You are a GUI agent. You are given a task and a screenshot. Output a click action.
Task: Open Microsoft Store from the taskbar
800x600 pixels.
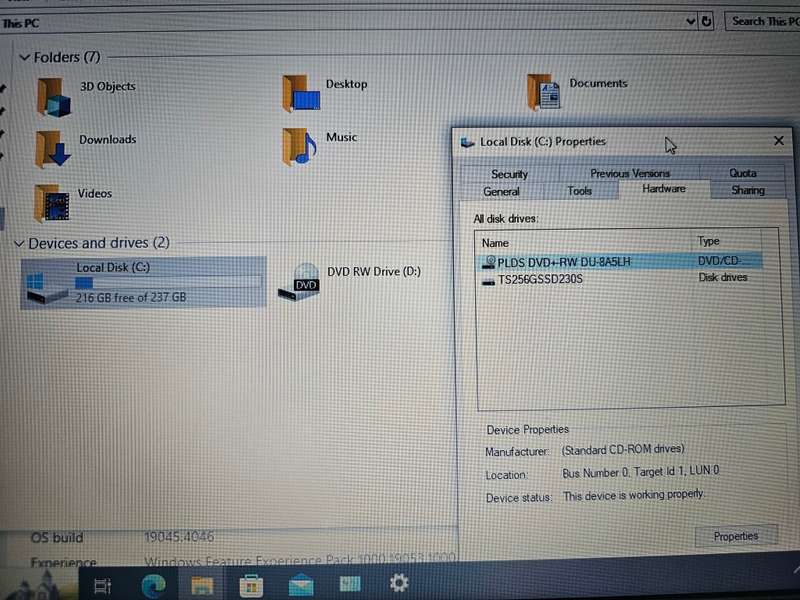252,585
